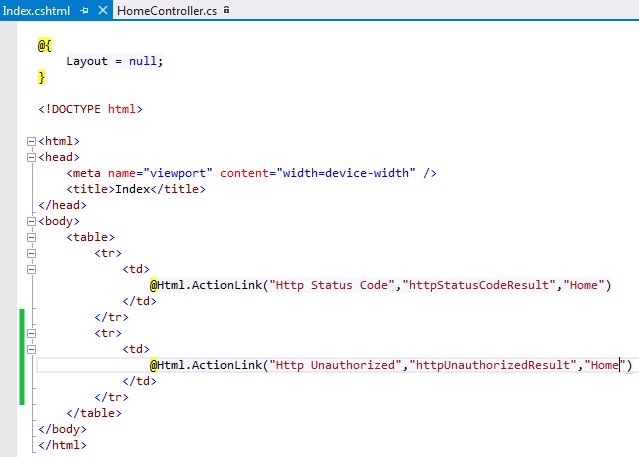Click the second @Html.ActionLink call
Screen dimensions: 639x457
click(x=391, y=365)
